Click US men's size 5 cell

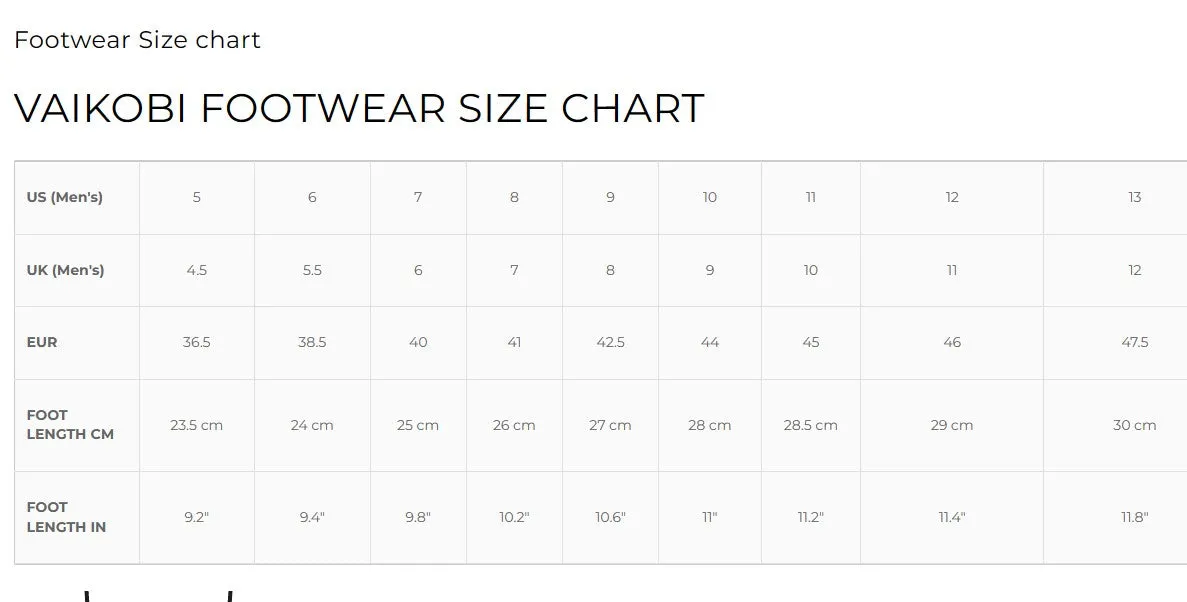pos(197,198)
